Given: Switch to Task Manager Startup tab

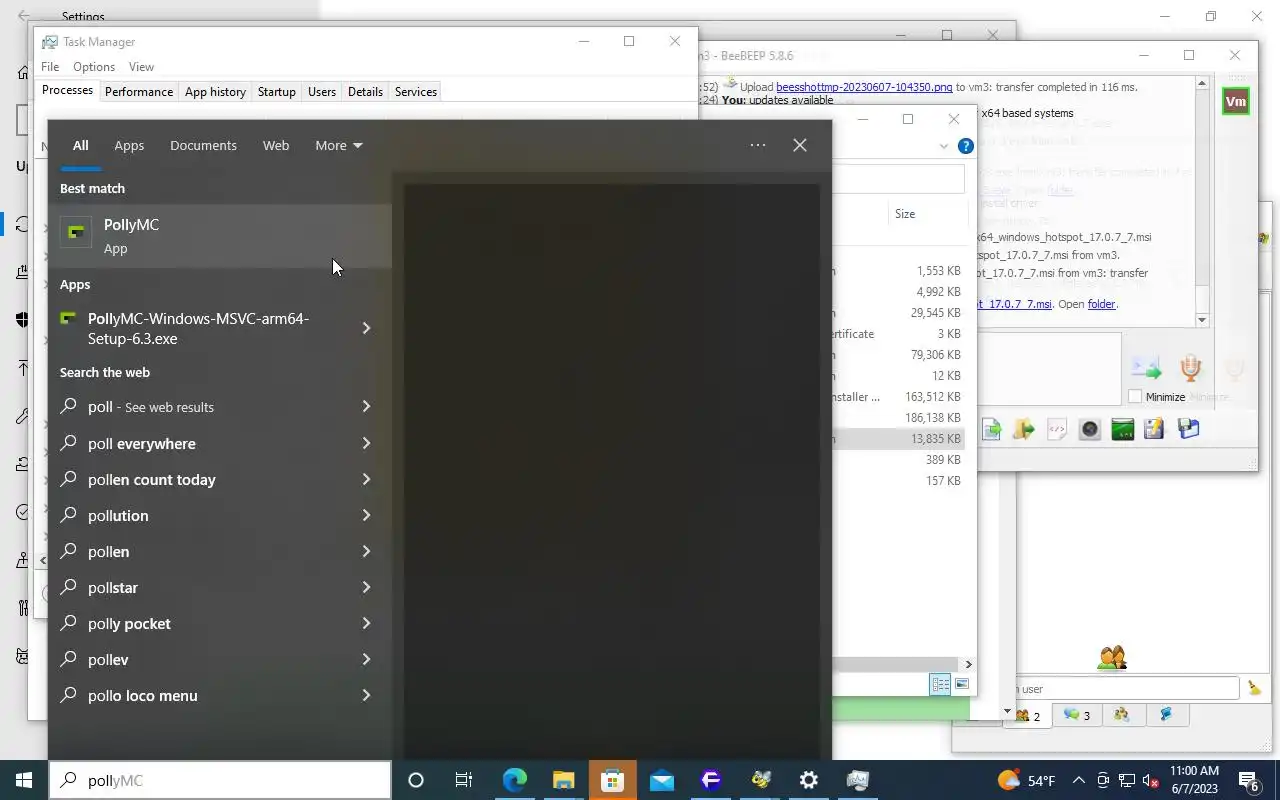Looking at the screenshot, I should click(x=277, y=91).
